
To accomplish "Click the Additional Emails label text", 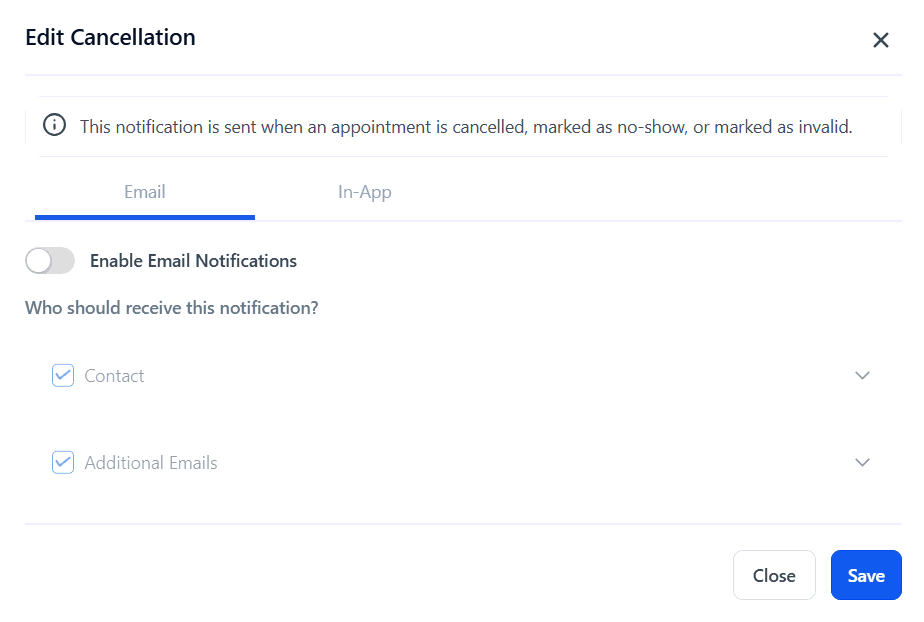I will click(151, 463).
